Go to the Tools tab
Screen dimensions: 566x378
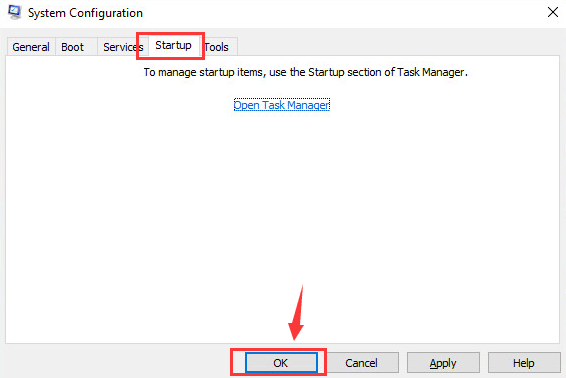pyautogui.click(x=217, y=47)
